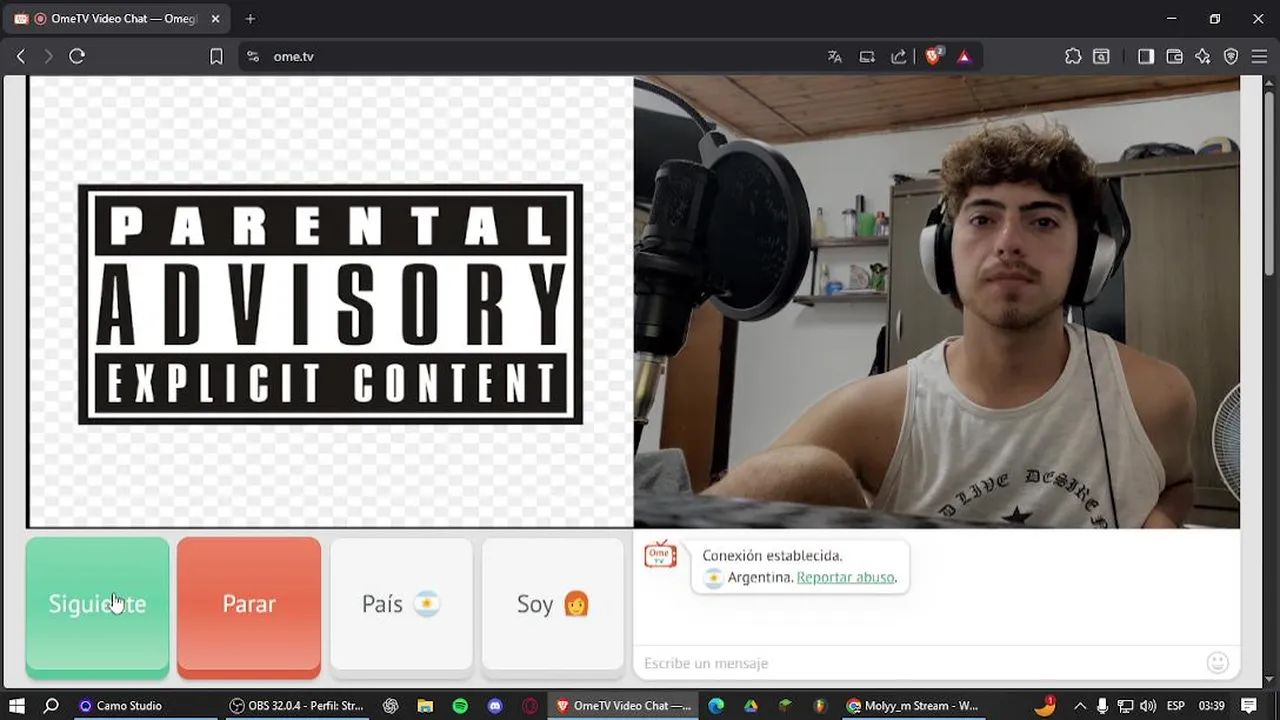1280x720 pixels.
Task: Bookmark this page with bookmark icon
Action: [216, 57]
